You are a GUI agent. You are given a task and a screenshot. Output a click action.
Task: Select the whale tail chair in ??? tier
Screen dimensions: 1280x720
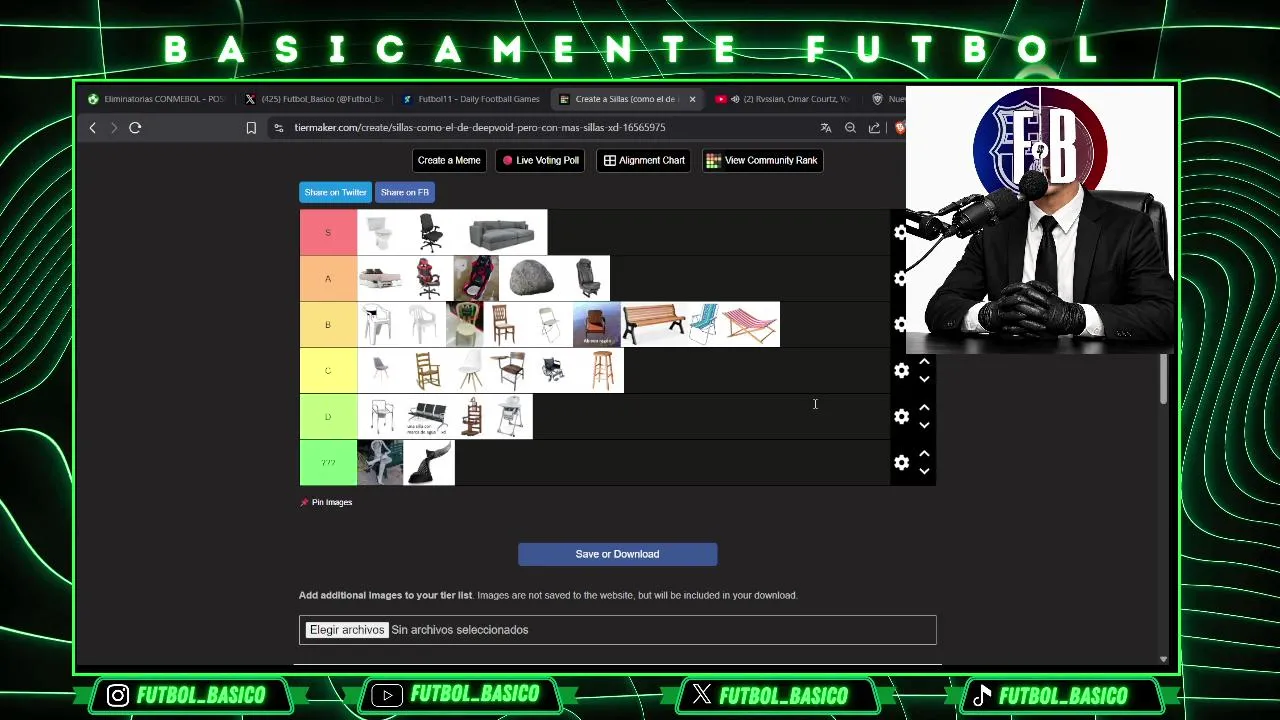click(430, 463)
